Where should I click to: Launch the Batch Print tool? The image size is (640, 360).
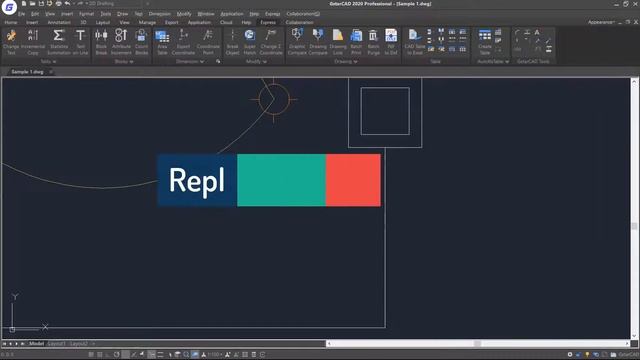356,42
